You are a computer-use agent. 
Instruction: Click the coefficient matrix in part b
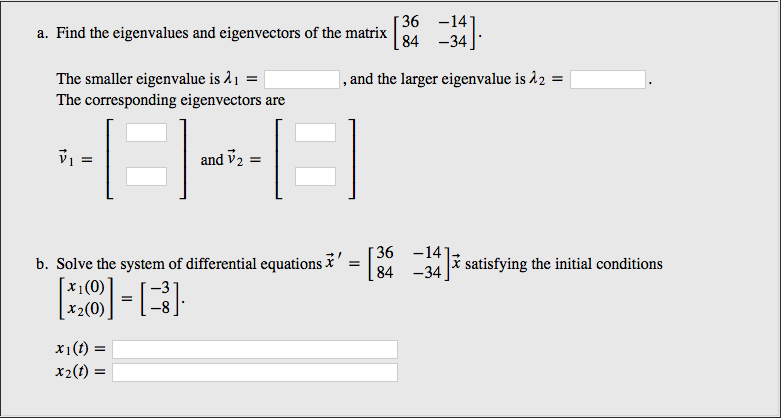click(409, 263)
